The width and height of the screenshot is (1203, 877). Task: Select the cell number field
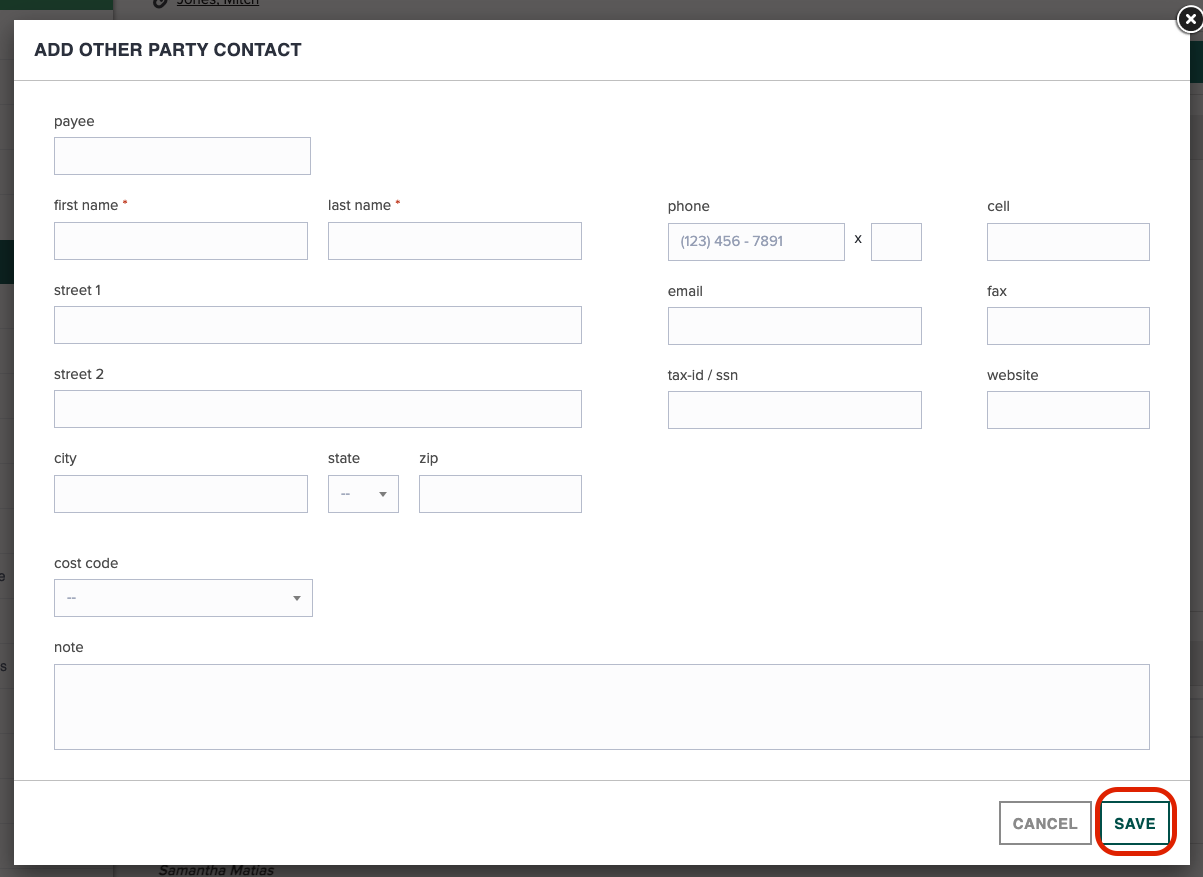[1068, 242]
